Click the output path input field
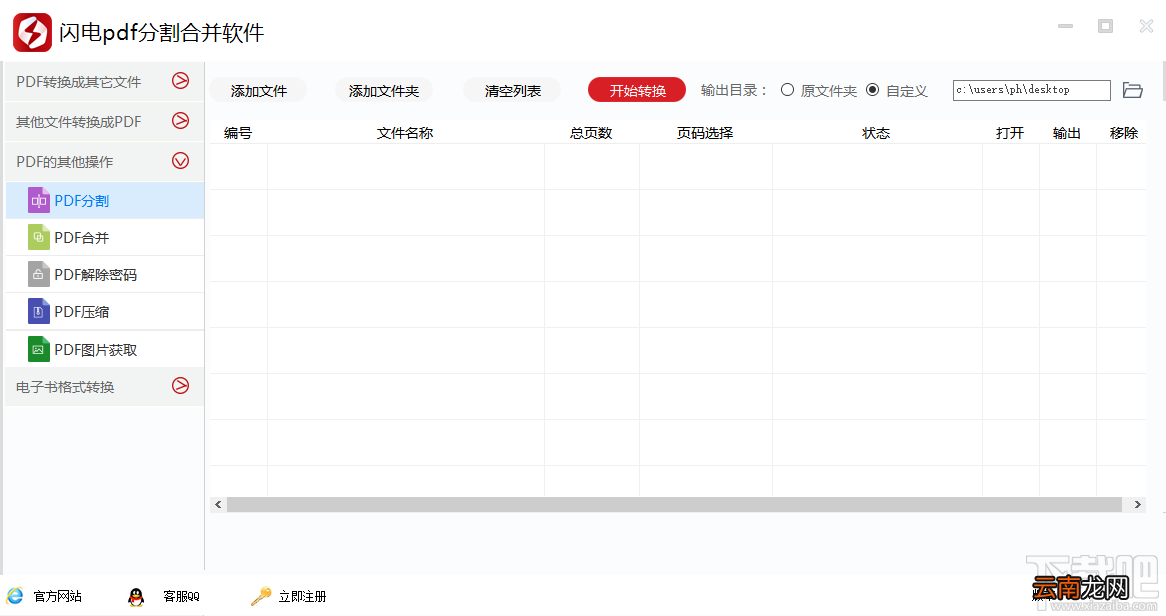 (1031, 90)
